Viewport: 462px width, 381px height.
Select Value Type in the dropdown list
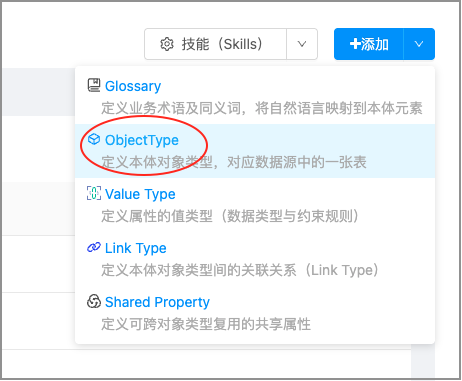255,205
